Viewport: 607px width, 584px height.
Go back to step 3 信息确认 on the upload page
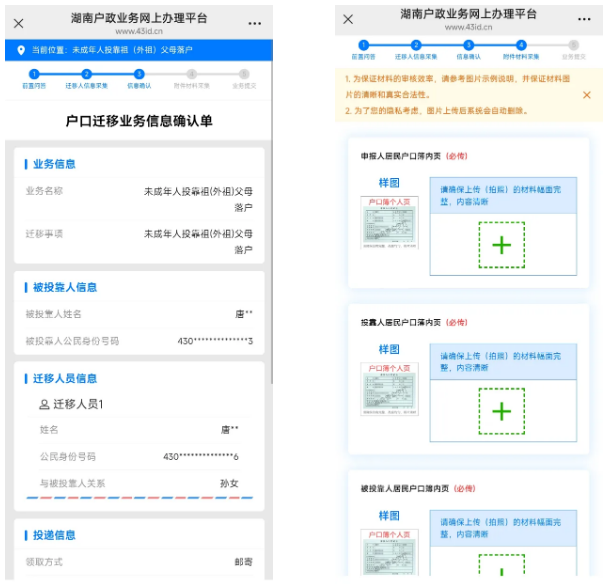(x=468, y=45)
